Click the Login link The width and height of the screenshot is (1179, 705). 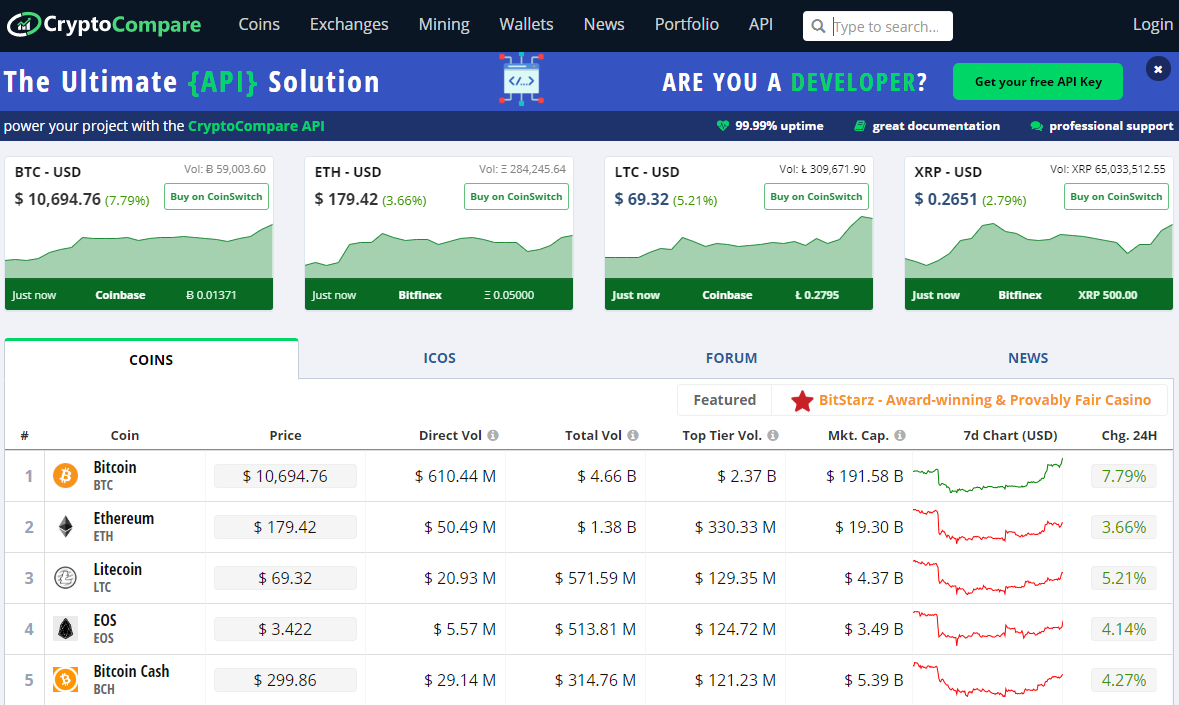coord(1152,24)
